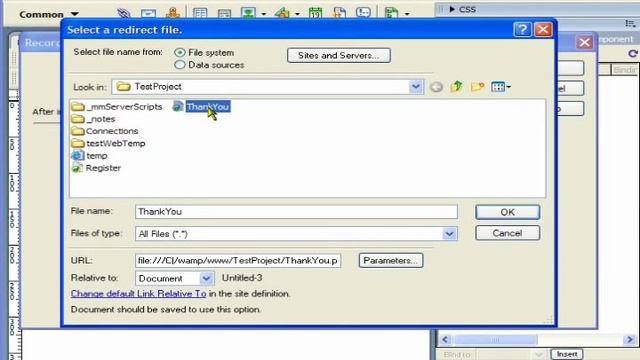
Task: Insert Date using calendar icon
Action: tap(315, 13)
